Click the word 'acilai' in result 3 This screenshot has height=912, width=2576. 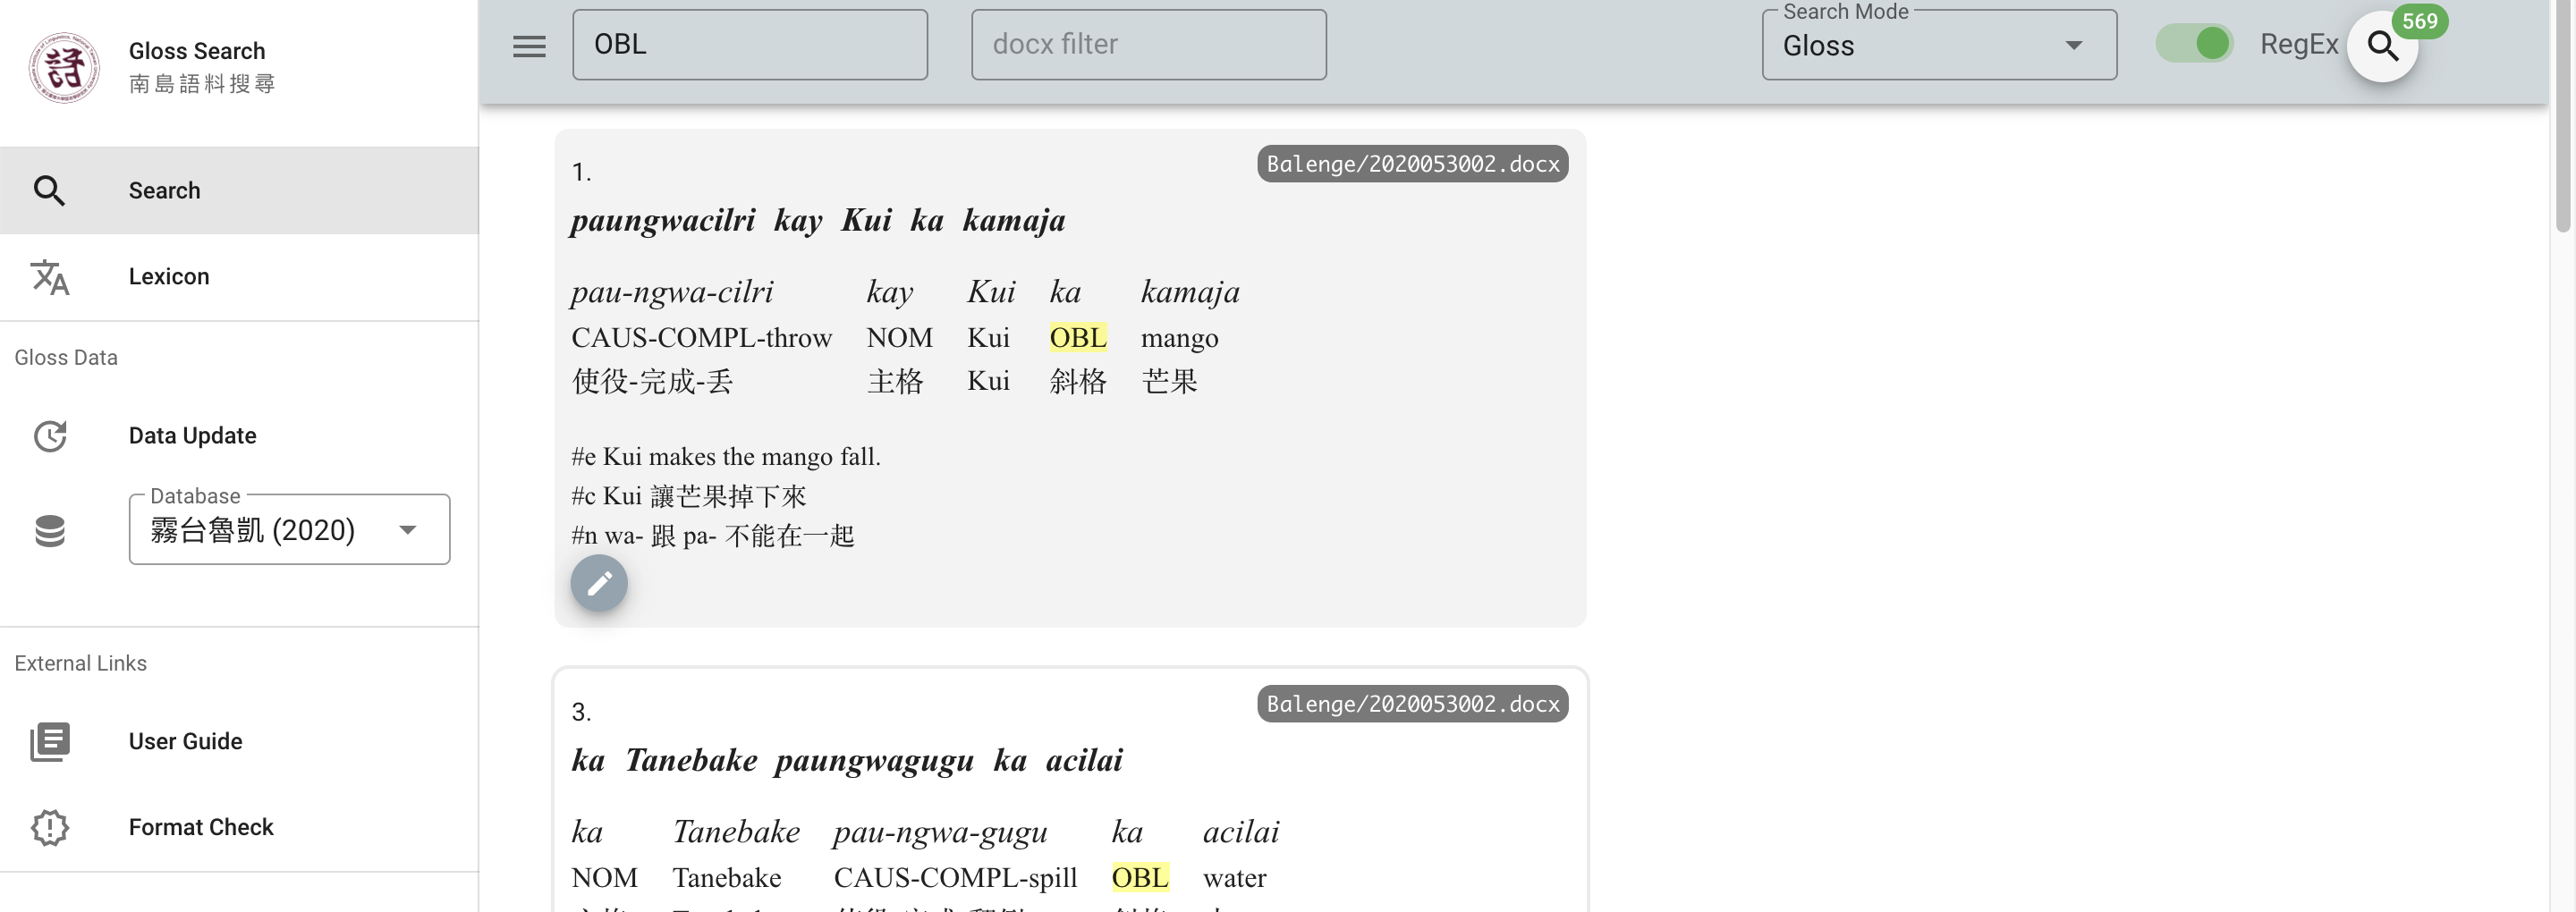(1241, 832)
